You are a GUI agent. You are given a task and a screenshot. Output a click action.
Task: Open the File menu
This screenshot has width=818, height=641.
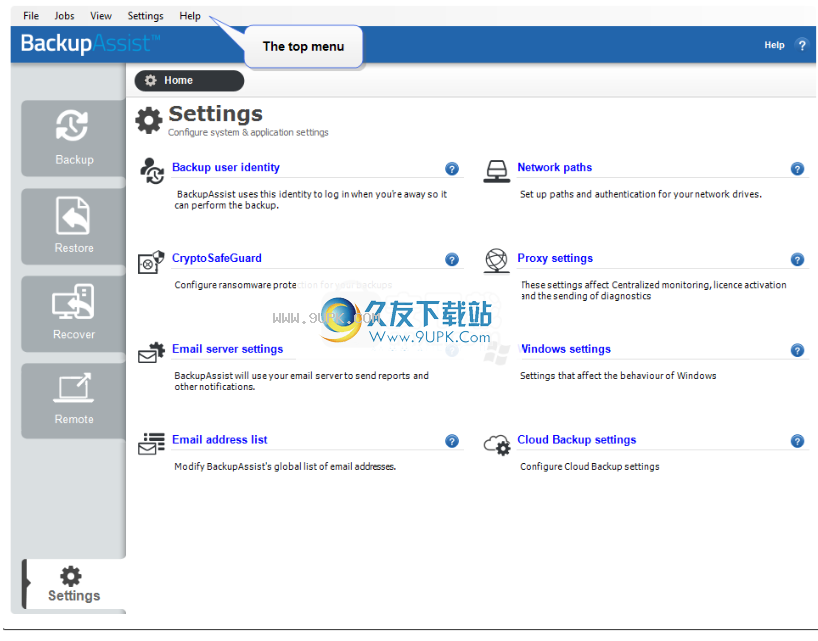click(31, 16)
